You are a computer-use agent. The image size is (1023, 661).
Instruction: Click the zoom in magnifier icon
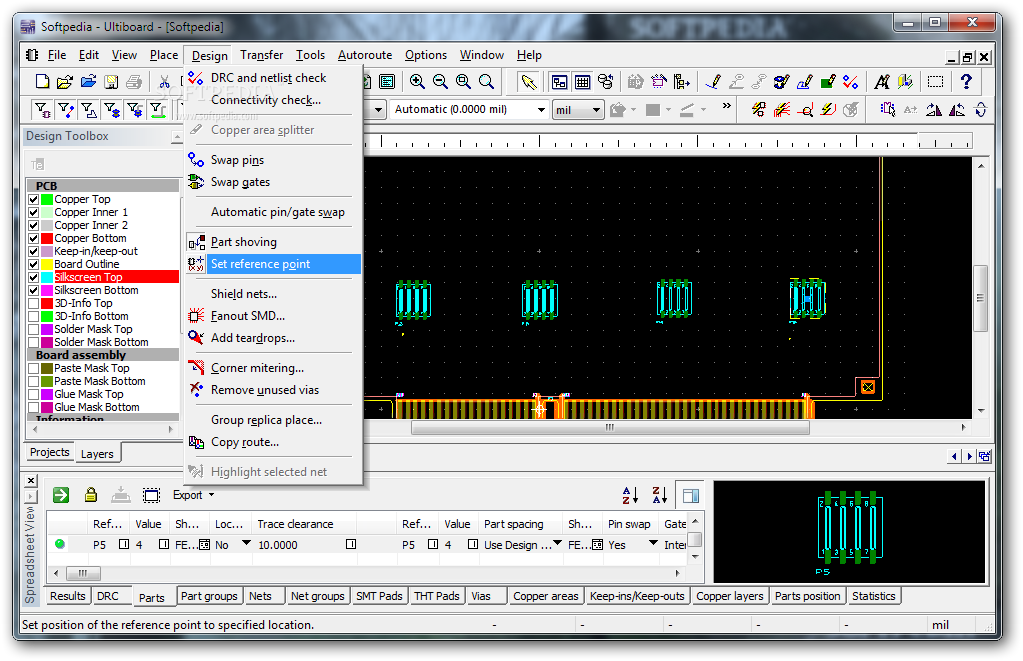[417, 82]
